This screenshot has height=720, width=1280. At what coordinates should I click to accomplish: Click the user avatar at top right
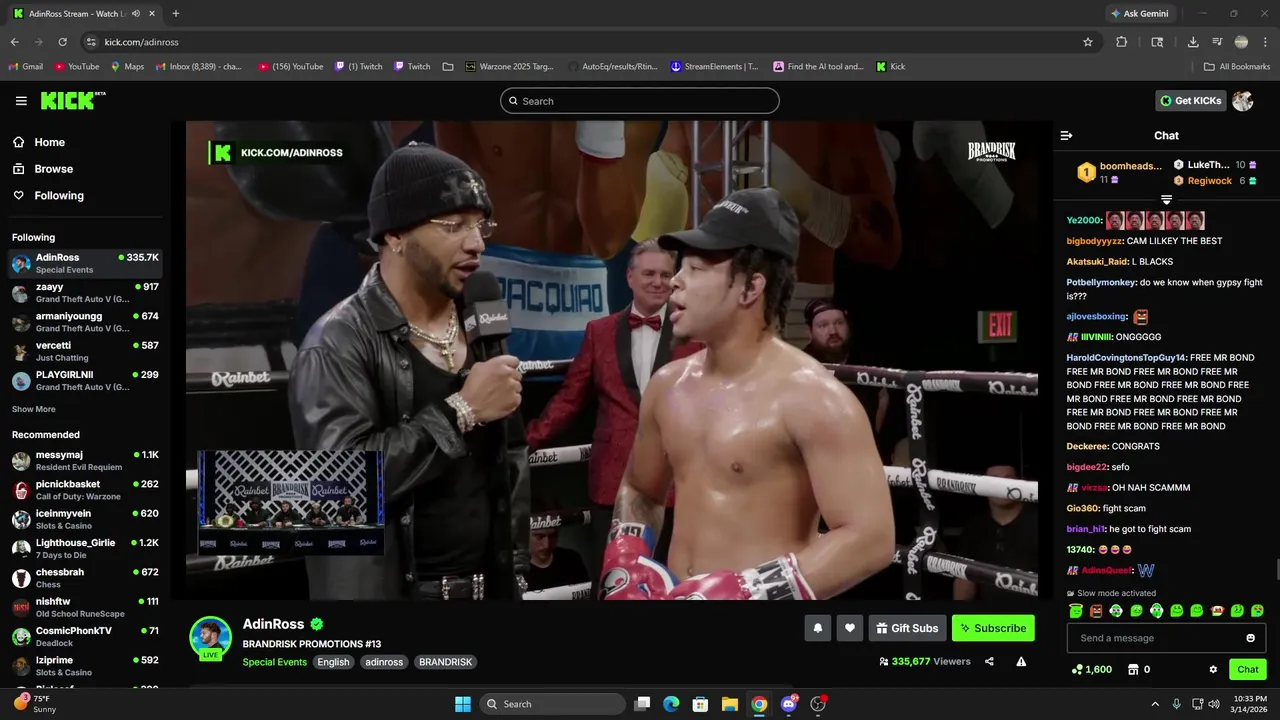(1243, 101)
